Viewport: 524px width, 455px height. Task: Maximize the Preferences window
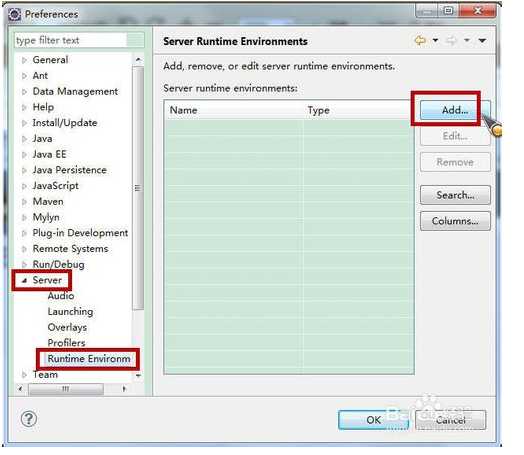448,11
